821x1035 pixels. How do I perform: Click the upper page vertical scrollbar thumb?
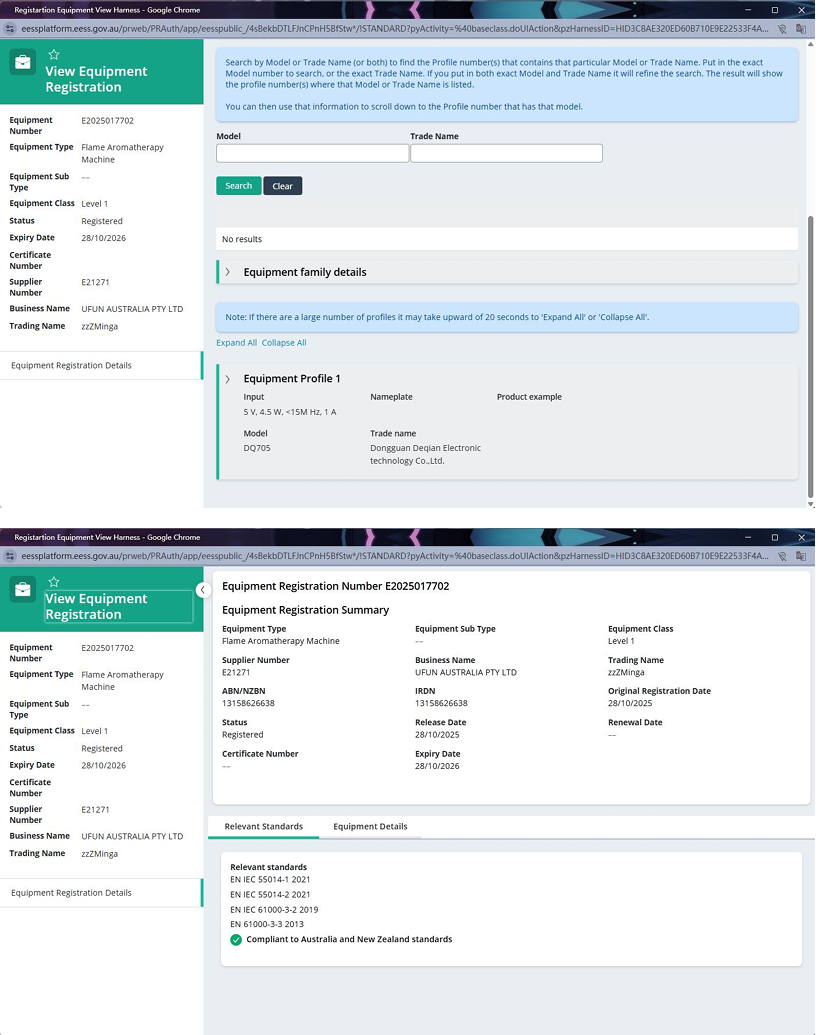click(810, 356)
